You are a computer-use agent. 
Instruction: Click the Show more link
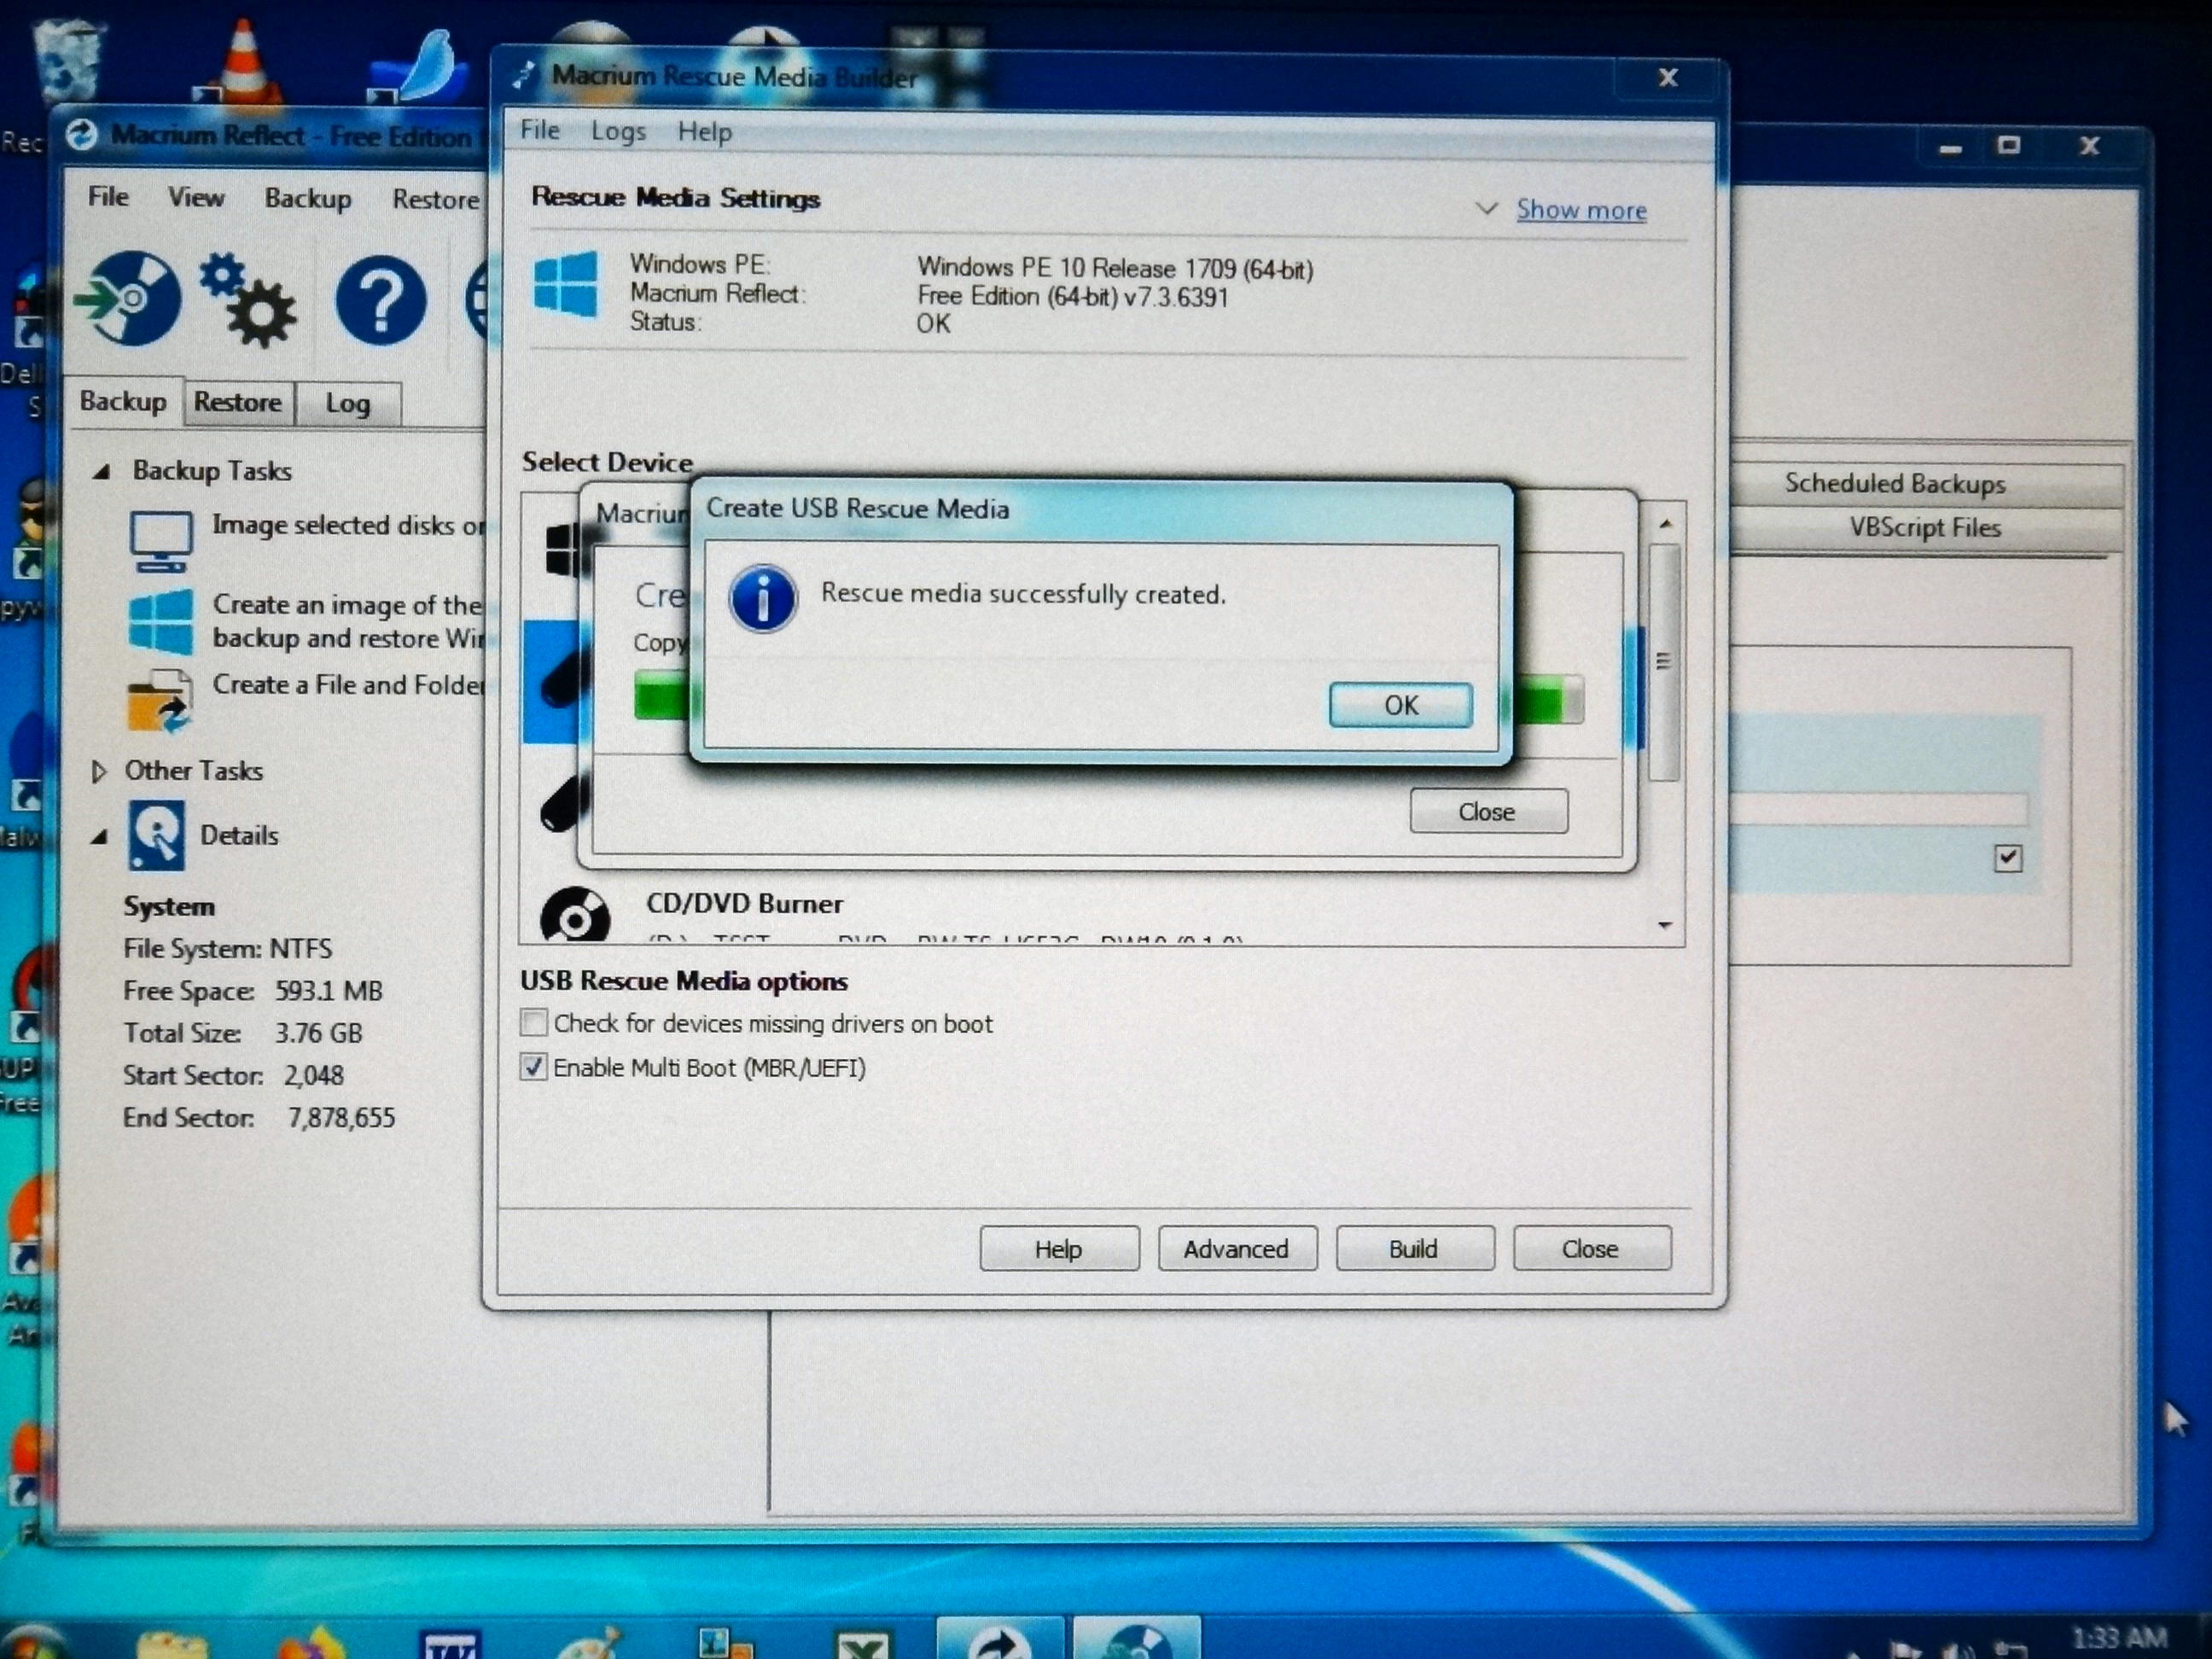tap(1581, 210)
